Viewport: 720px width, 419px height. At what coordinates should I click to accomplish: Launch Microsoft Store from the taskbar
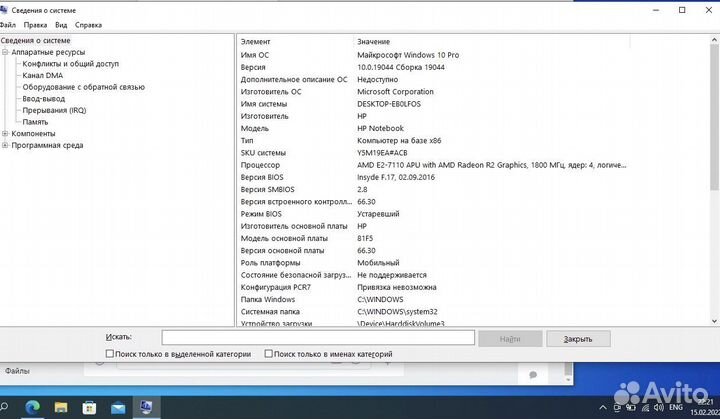tap(89, 407)
